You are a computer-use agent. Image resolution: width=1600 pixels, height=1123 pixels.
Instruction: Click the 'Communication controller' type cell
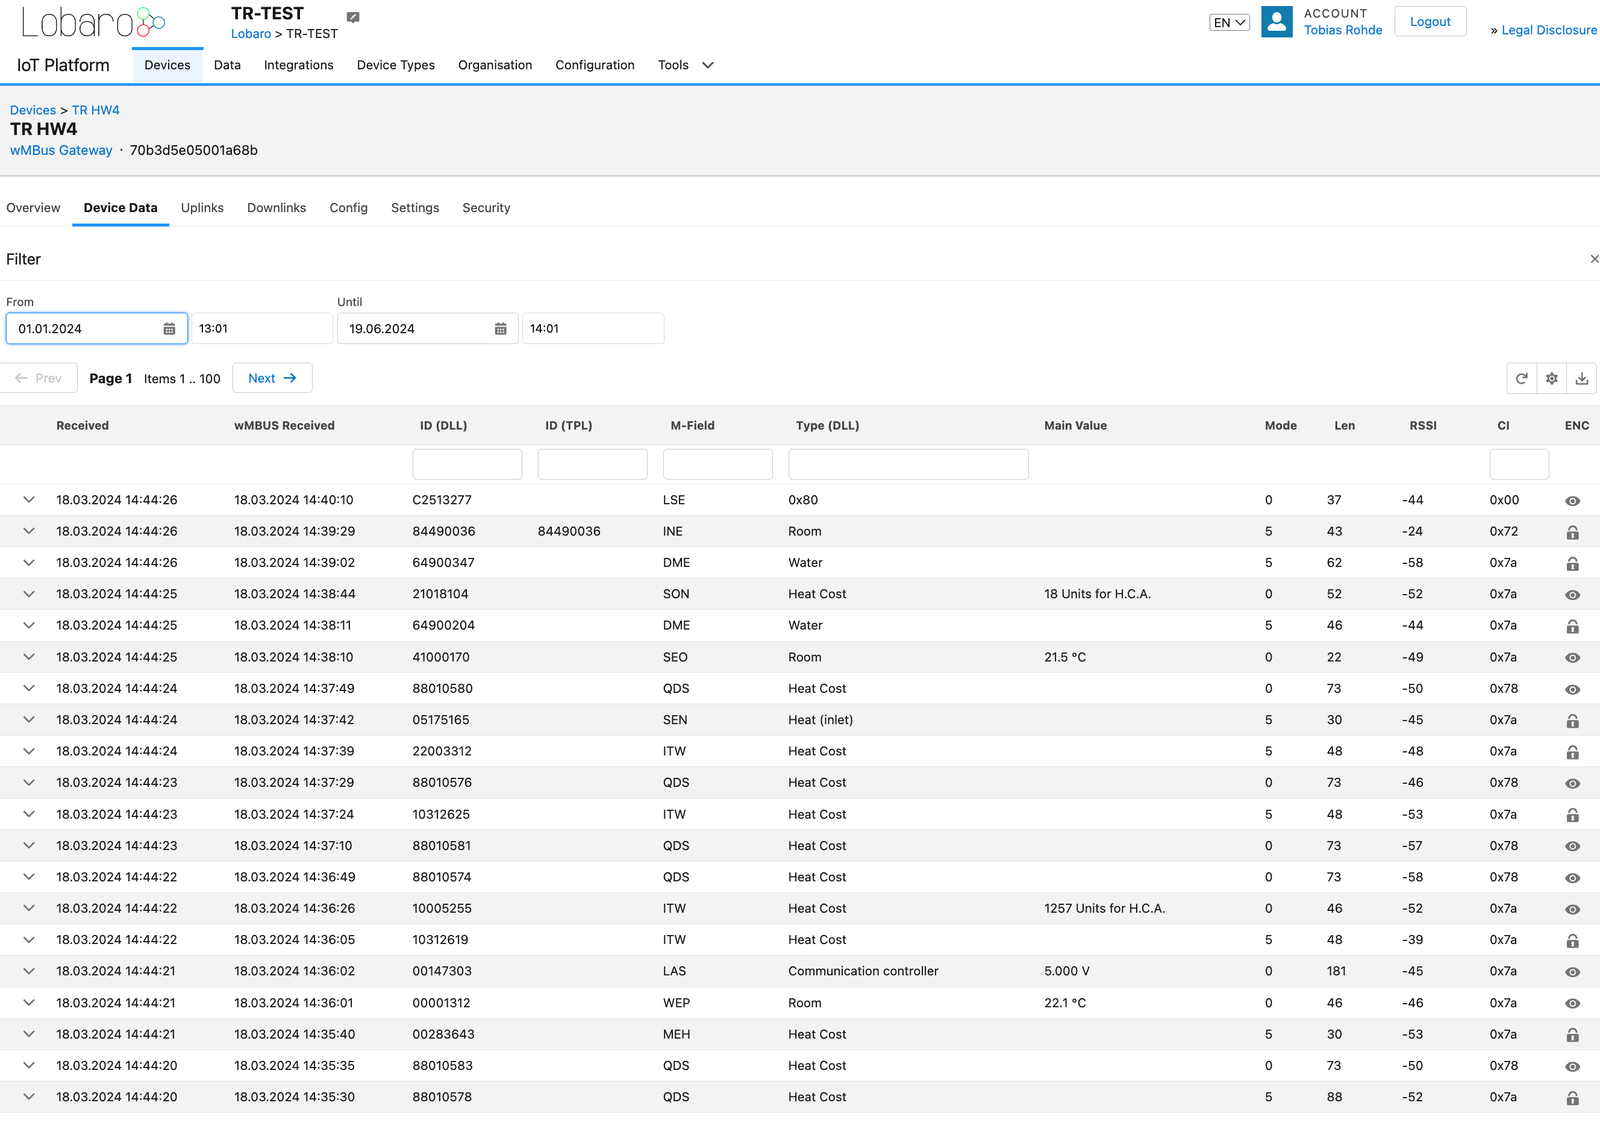(x=863, y=971)
